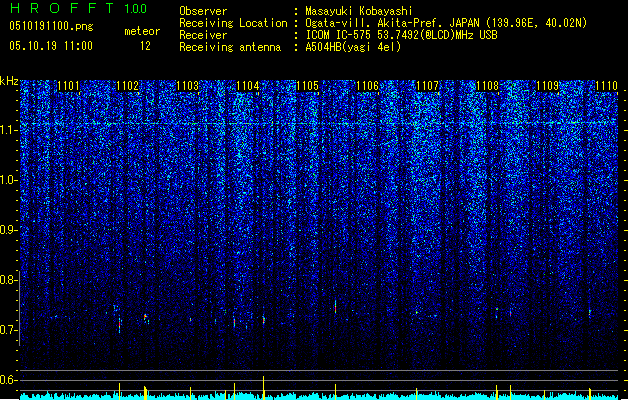629x400 pixels.
Task: Click the date stamp 05.10.19 11:00
Action: (51, 46)
